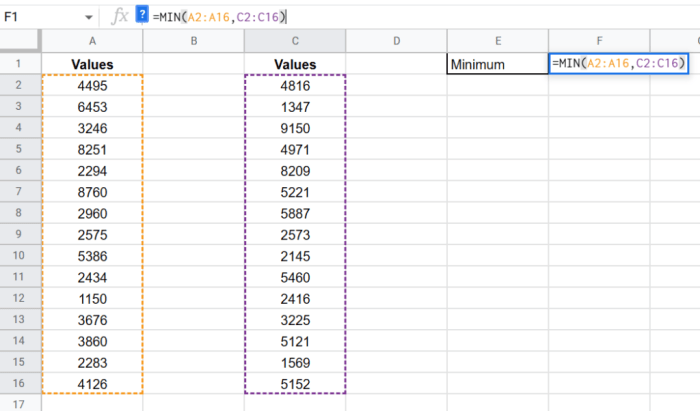This screenshot has width=700, height=411.
Task: Click the Values header in column C
Action: [x=295, y=64]
